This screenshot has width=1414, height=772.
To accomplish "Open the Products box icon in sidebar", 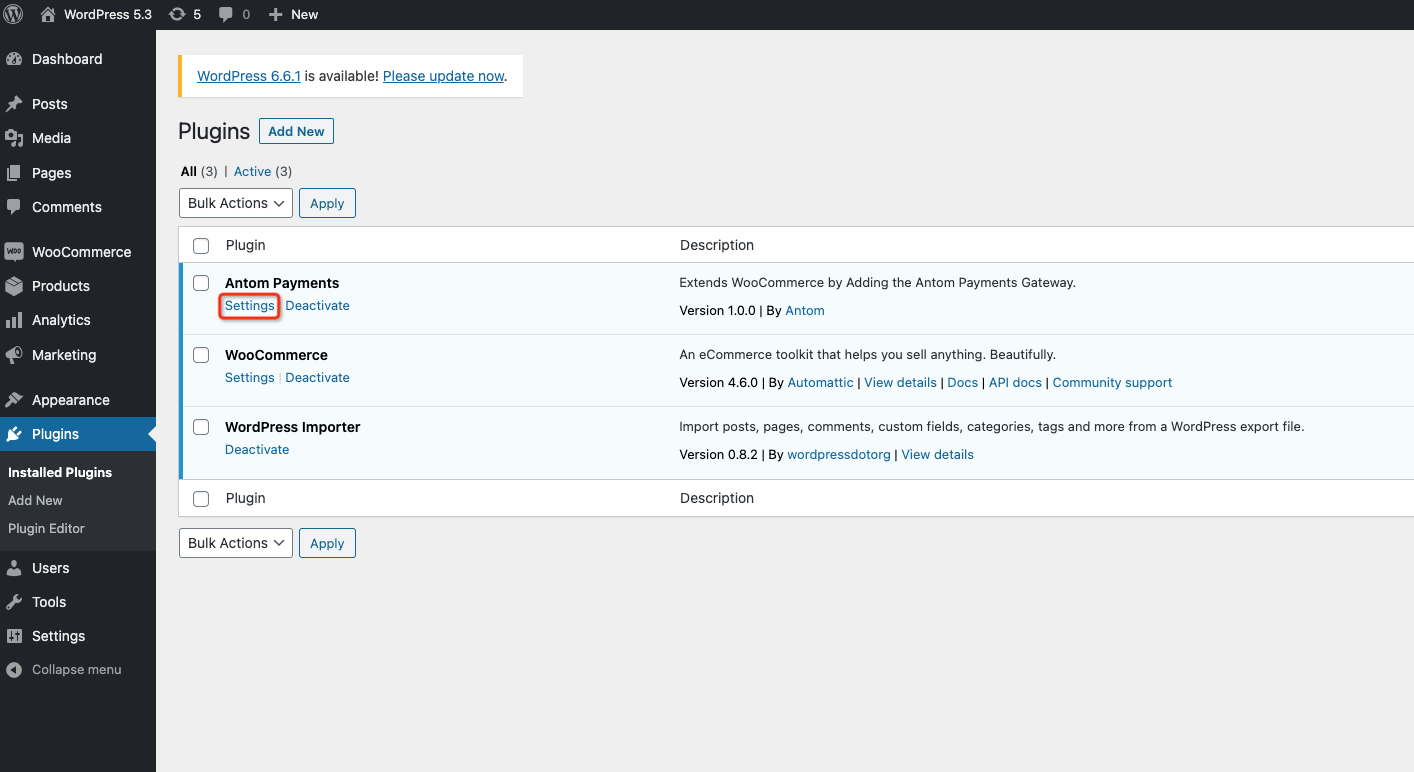I will 14,286.
